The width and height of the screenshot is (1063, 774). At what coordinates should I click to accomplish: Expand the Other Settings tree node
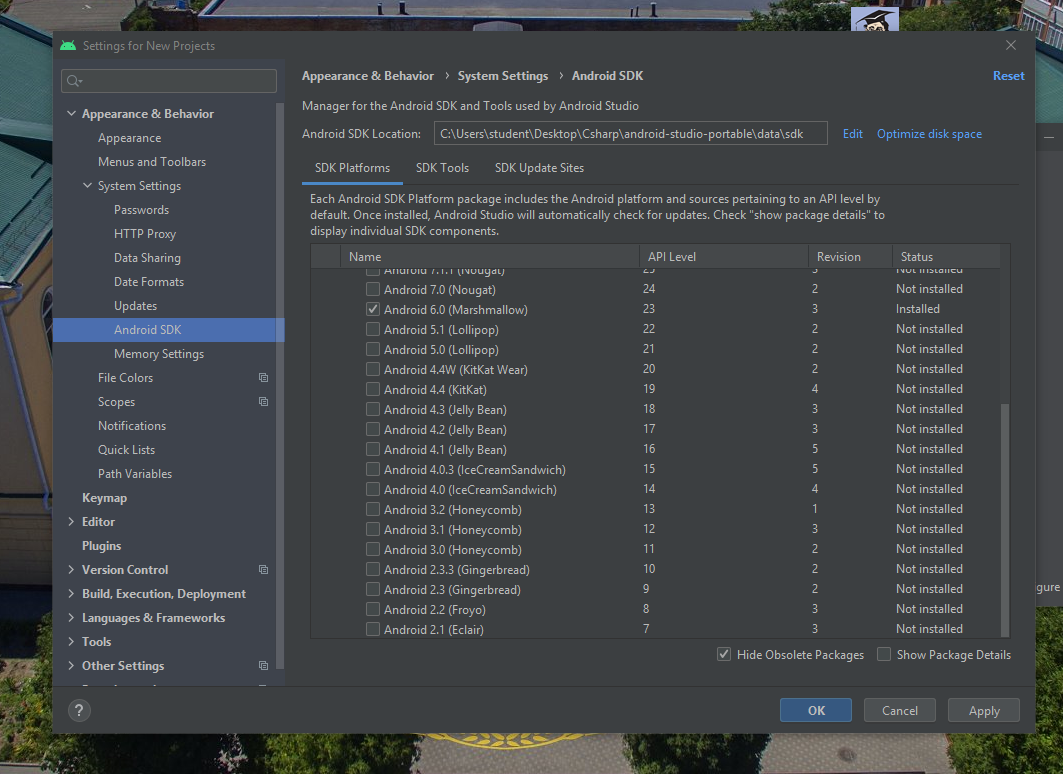(x=71, y=666)
